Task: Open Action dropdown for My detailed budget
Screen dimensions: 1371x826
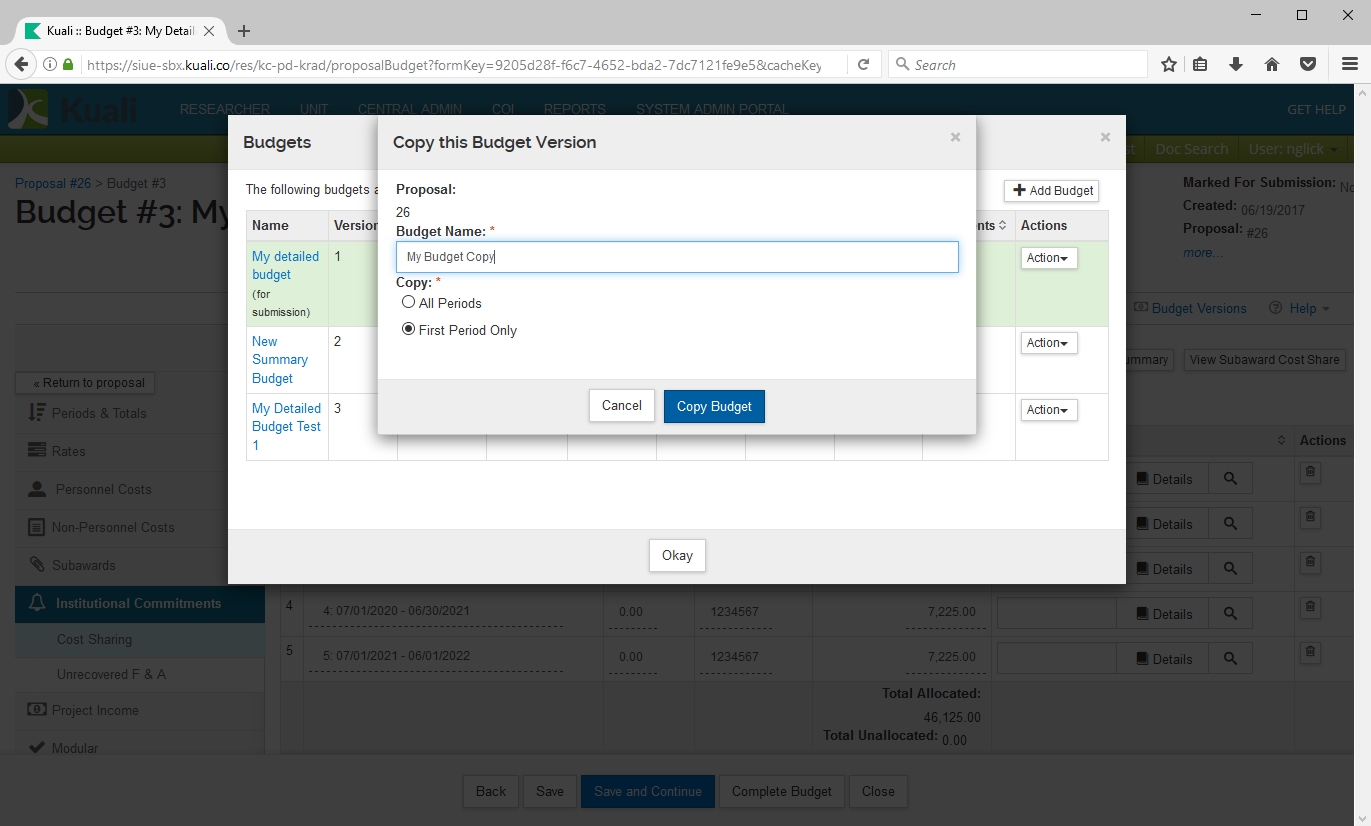Action: click(1047, 258)
